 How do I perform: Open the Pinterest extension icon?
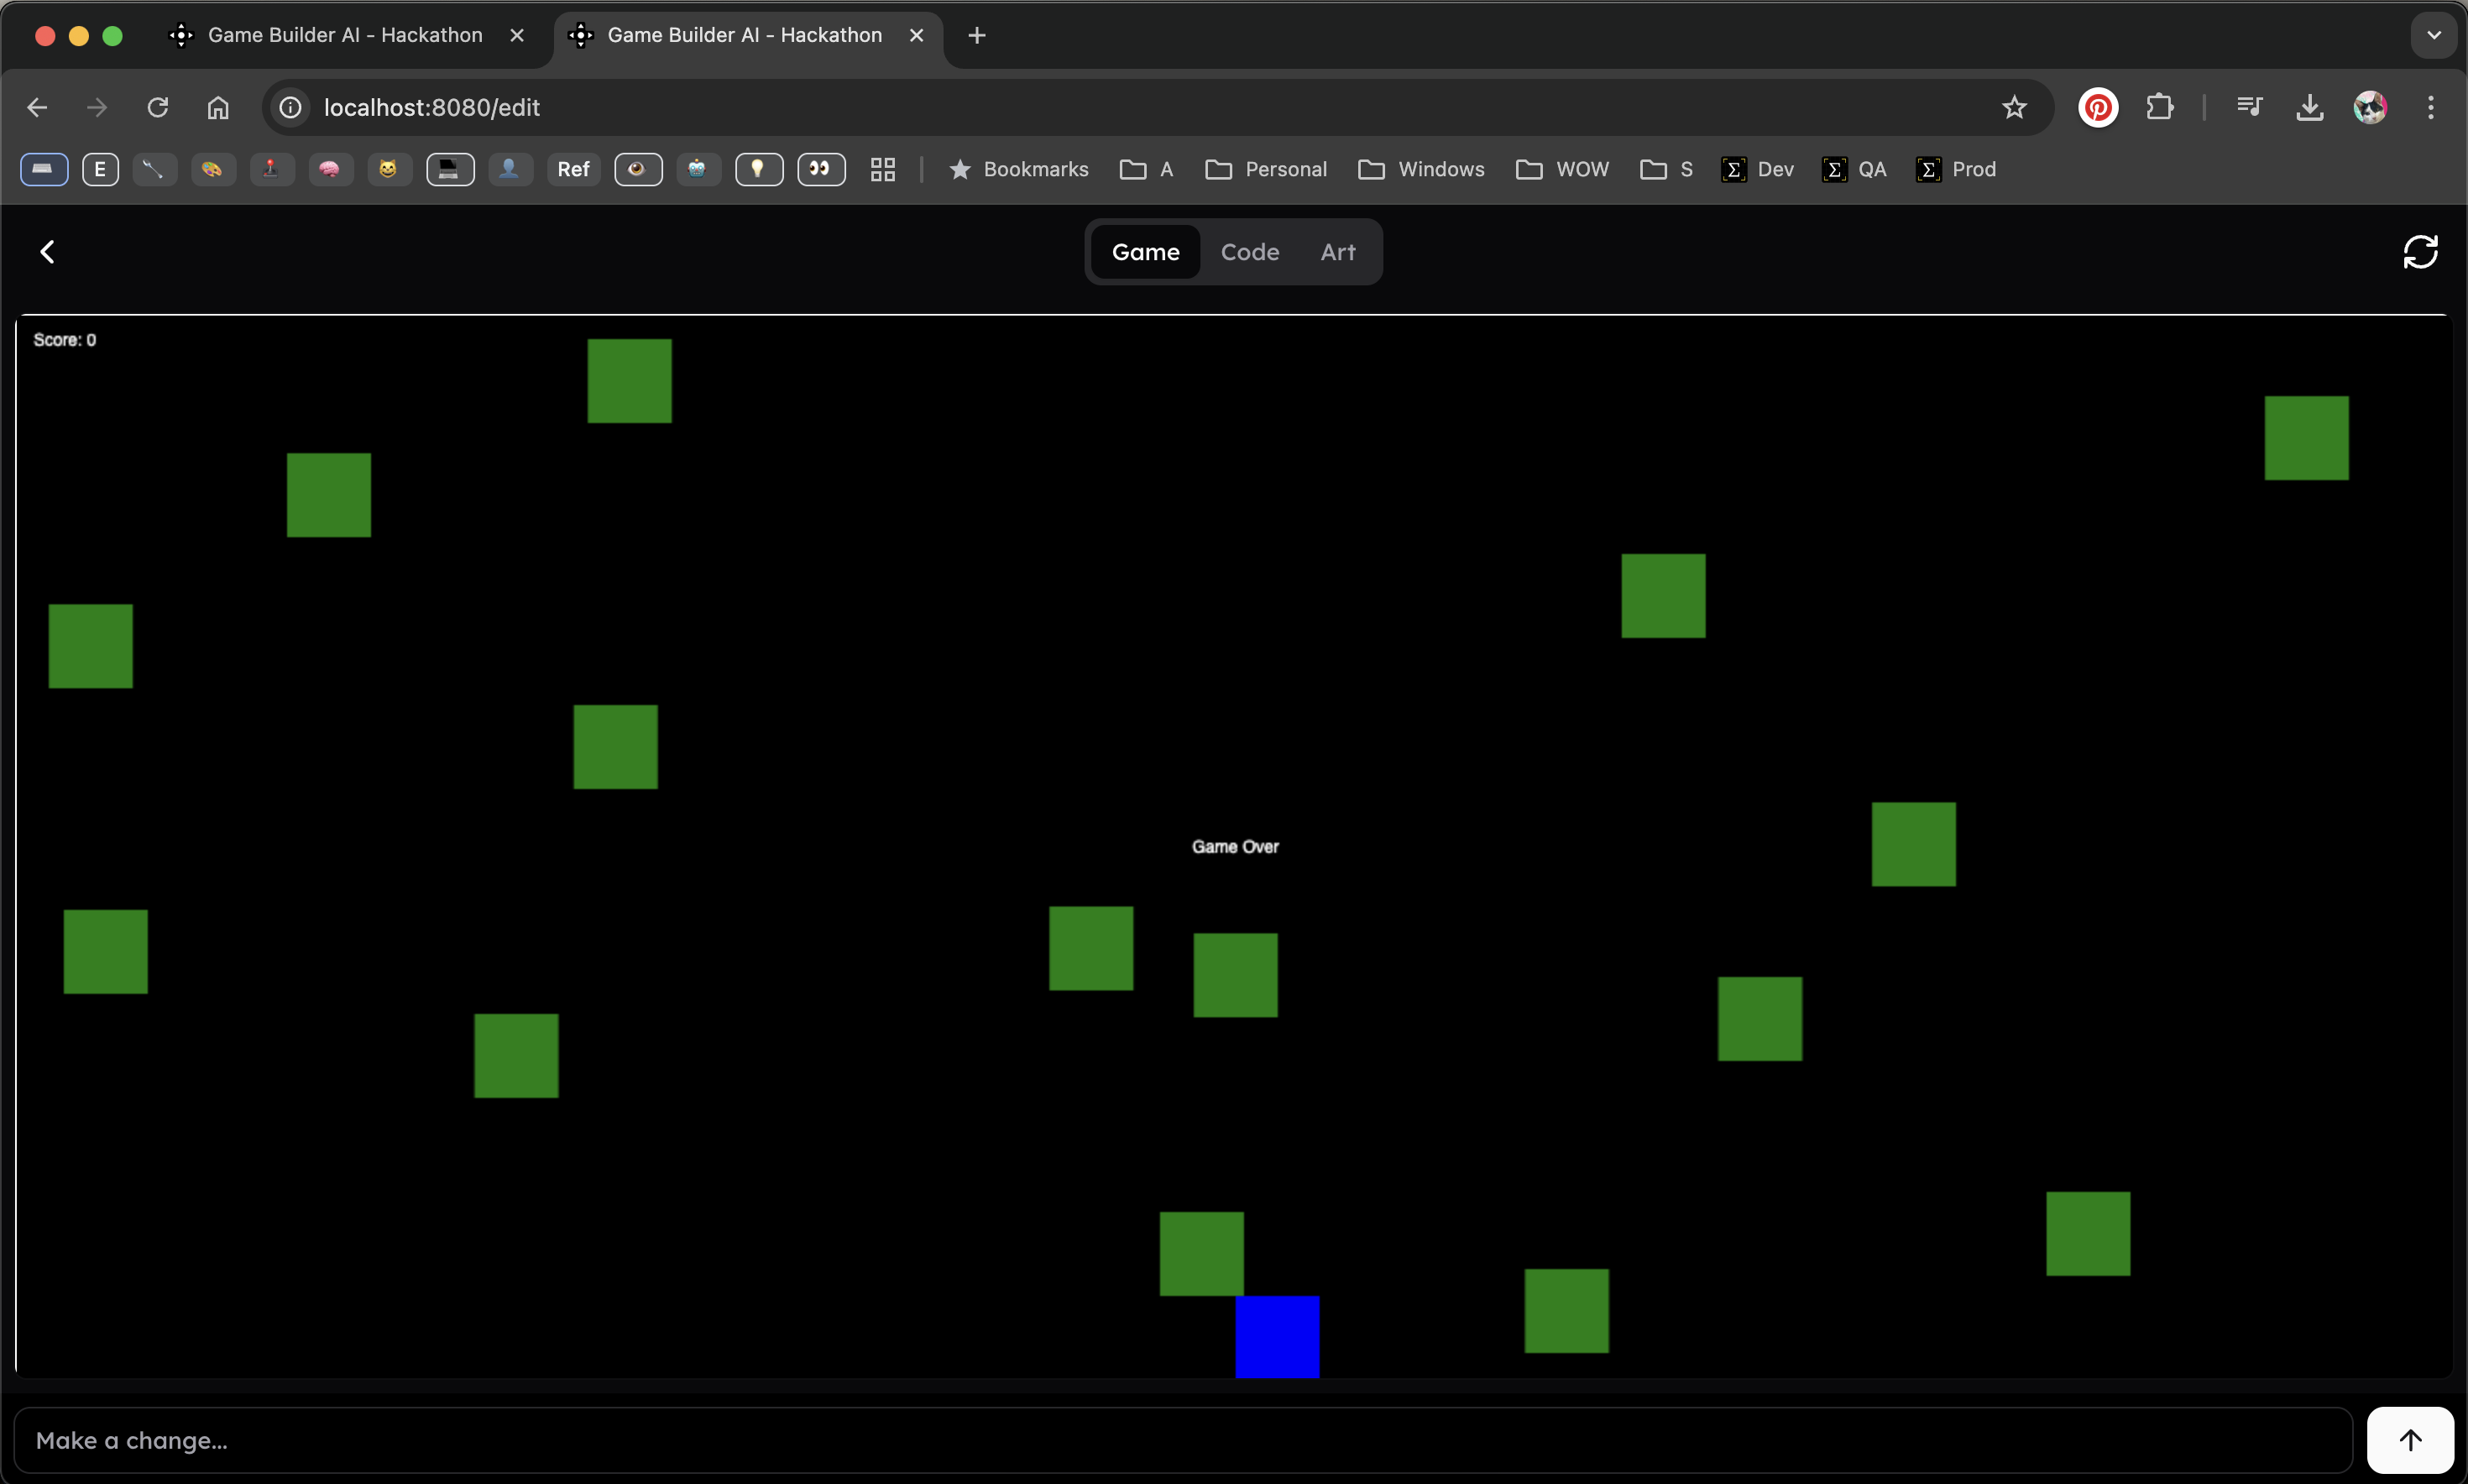pyautogui.click(x=2097, y=107)
